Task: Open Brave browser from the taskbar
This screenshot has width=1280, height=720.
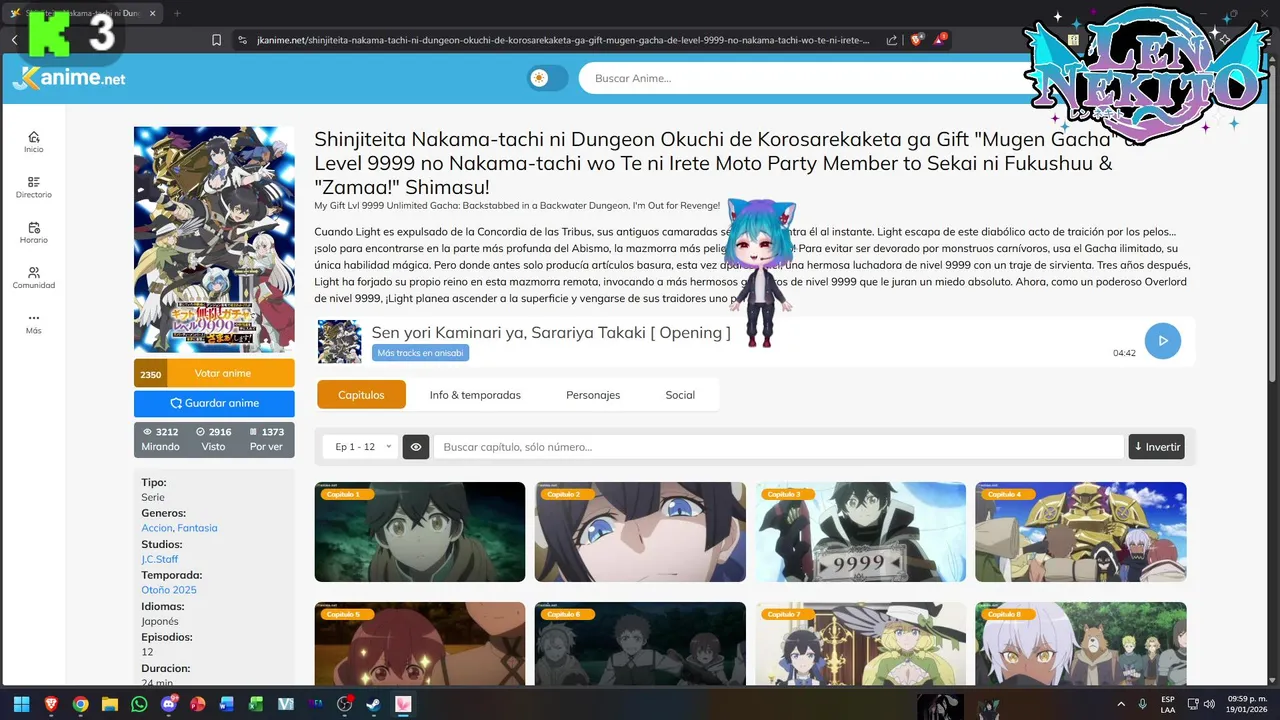Action: [51, 704]
